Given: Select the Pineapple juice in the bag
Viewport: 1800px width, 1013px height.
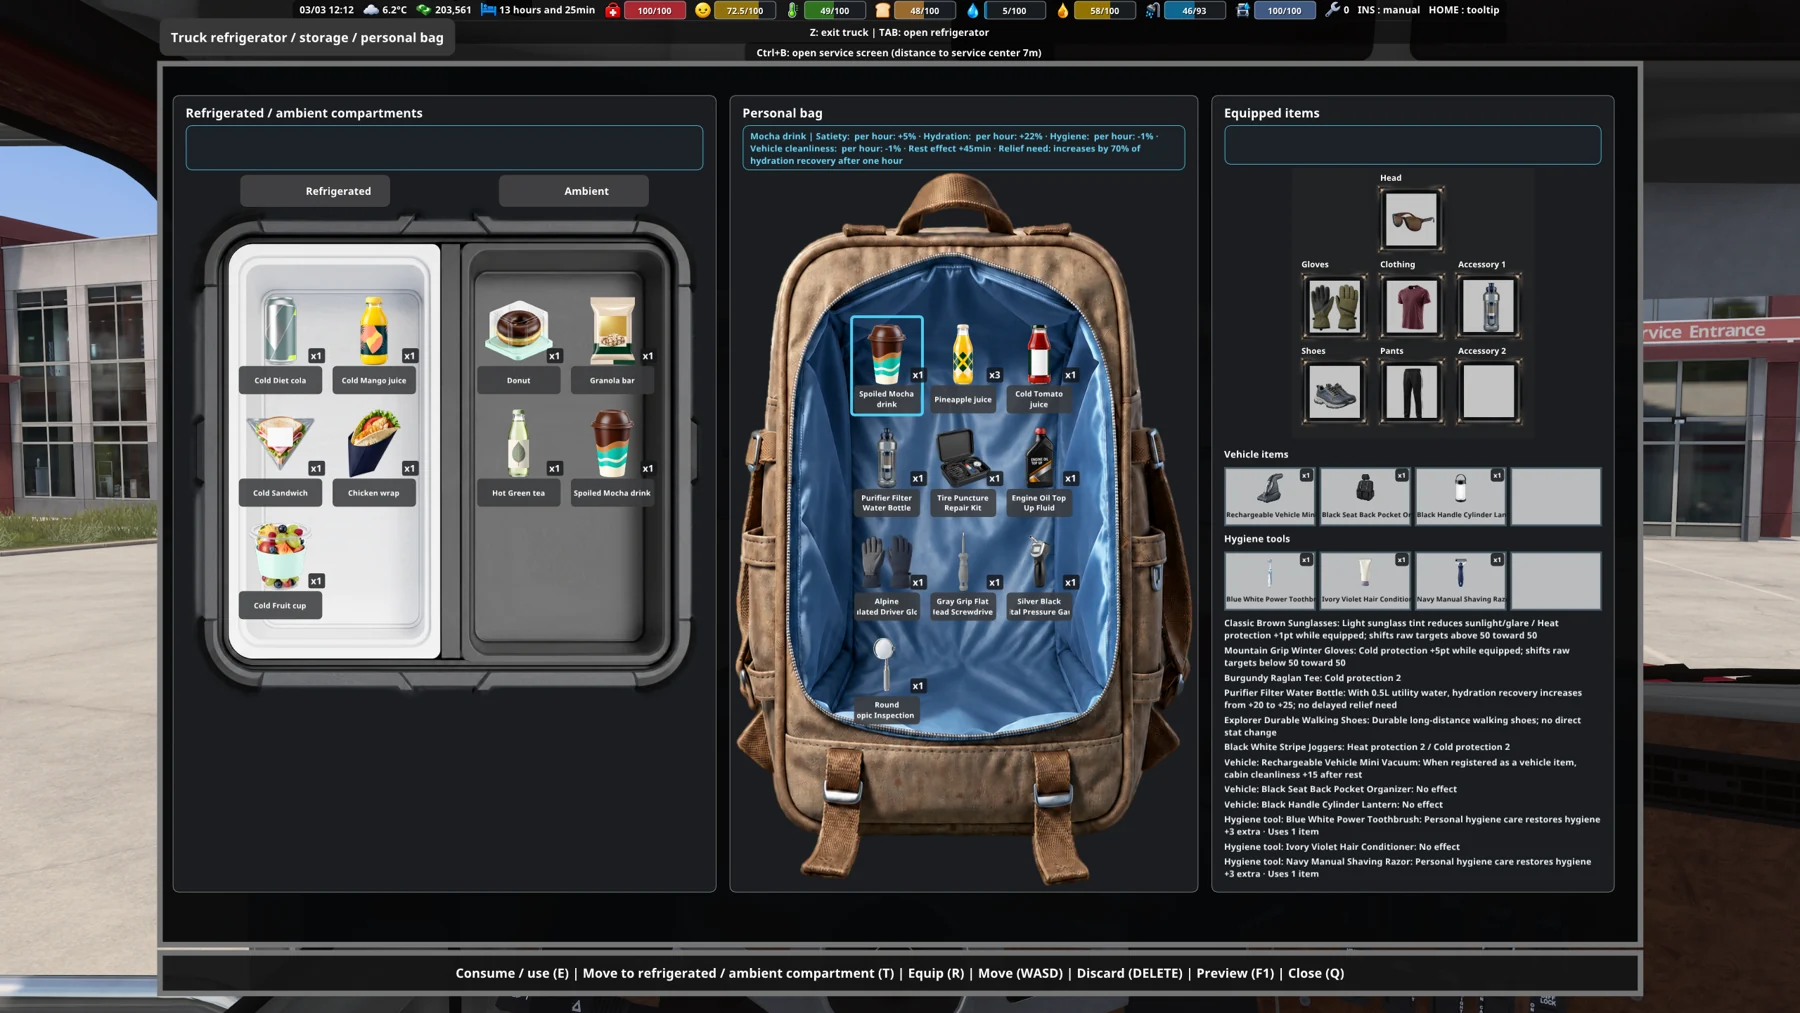Looking at the screenshot, I should (963, 365).
